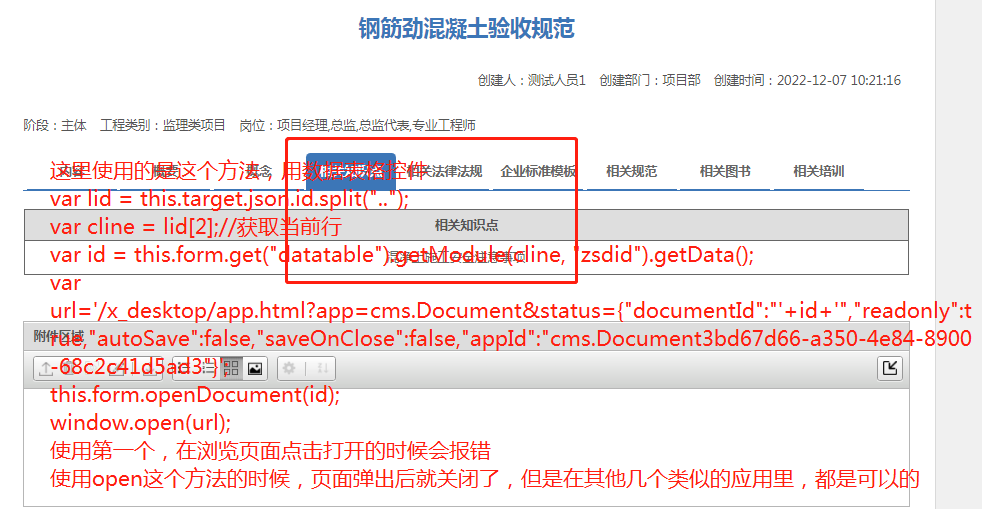This screenshot has width=982, height=509.
Task: Open the 相关规范 tab
Action: coord(631,172)
